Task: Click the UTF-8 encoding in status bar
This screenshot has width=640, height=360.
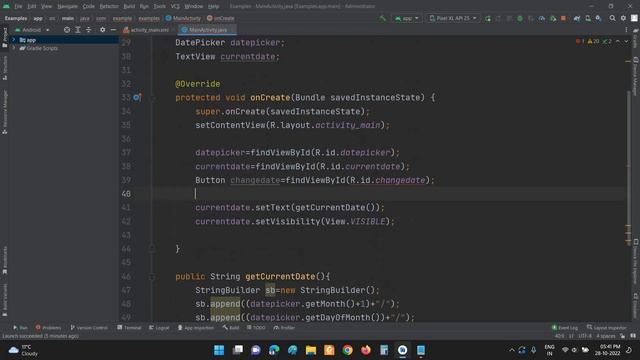Action: pos(585,336)
